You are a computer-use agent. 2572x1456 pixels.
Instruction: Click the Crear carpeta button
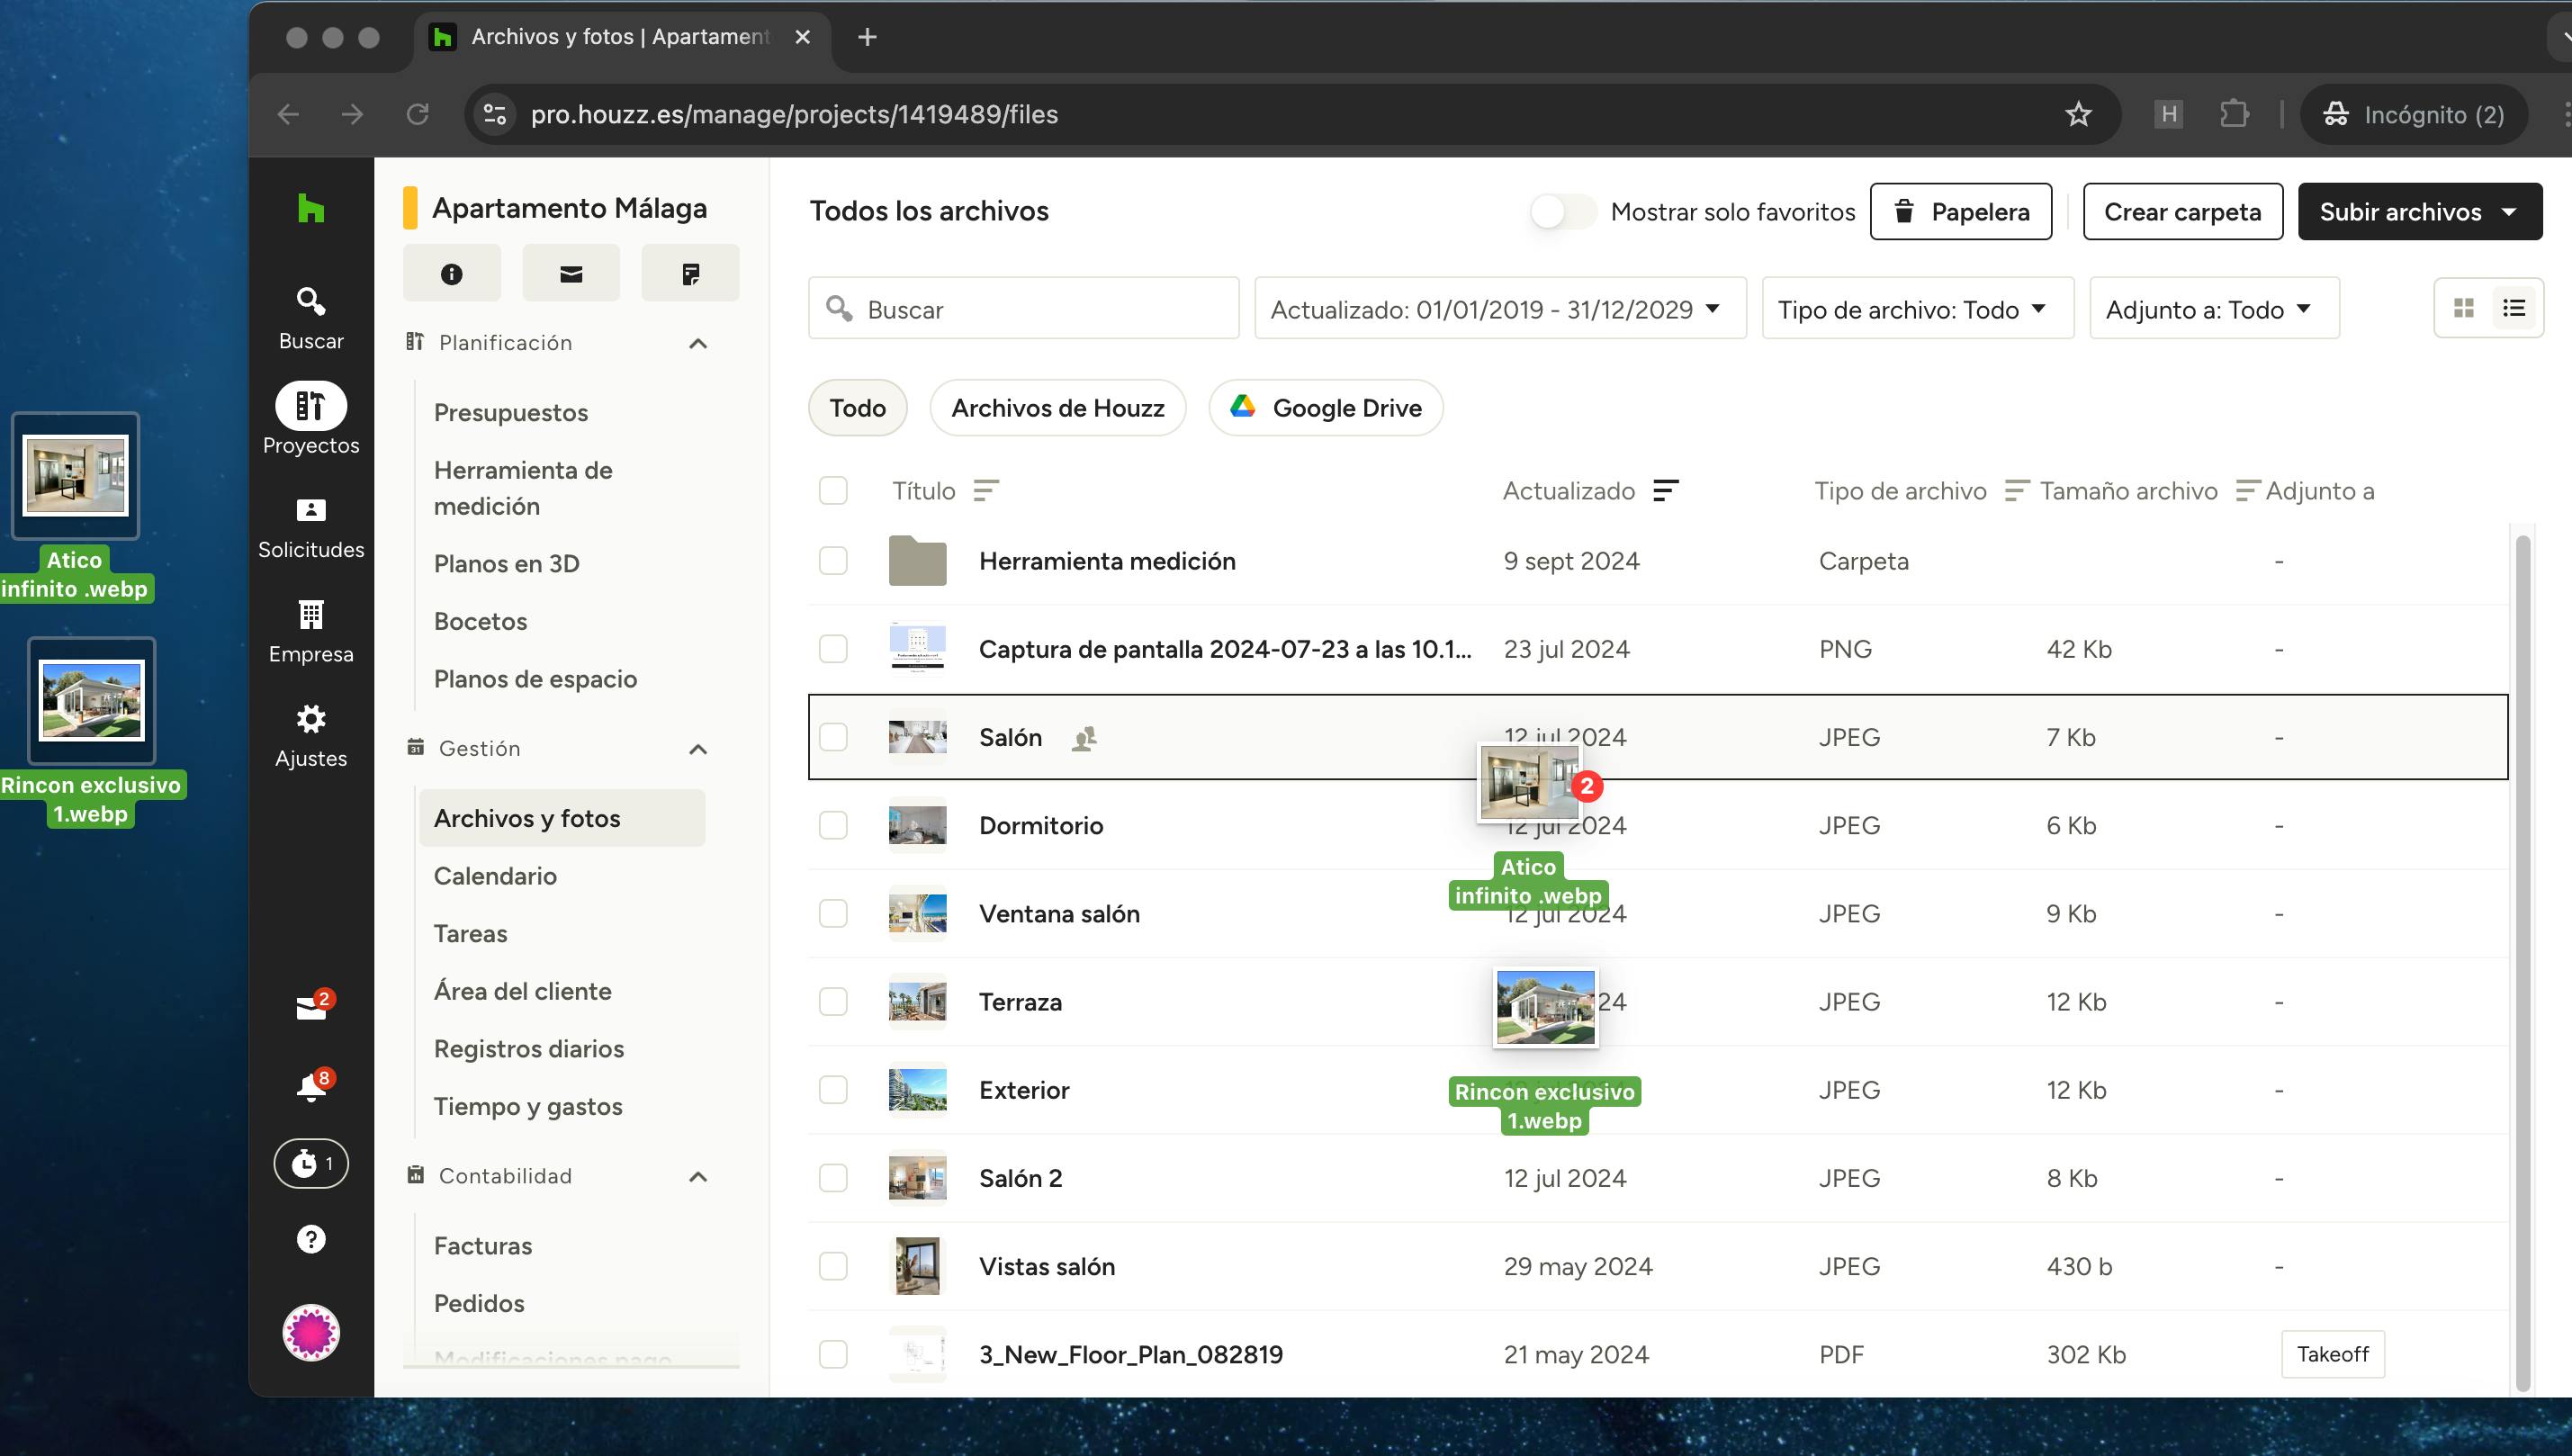point(2182,212)
